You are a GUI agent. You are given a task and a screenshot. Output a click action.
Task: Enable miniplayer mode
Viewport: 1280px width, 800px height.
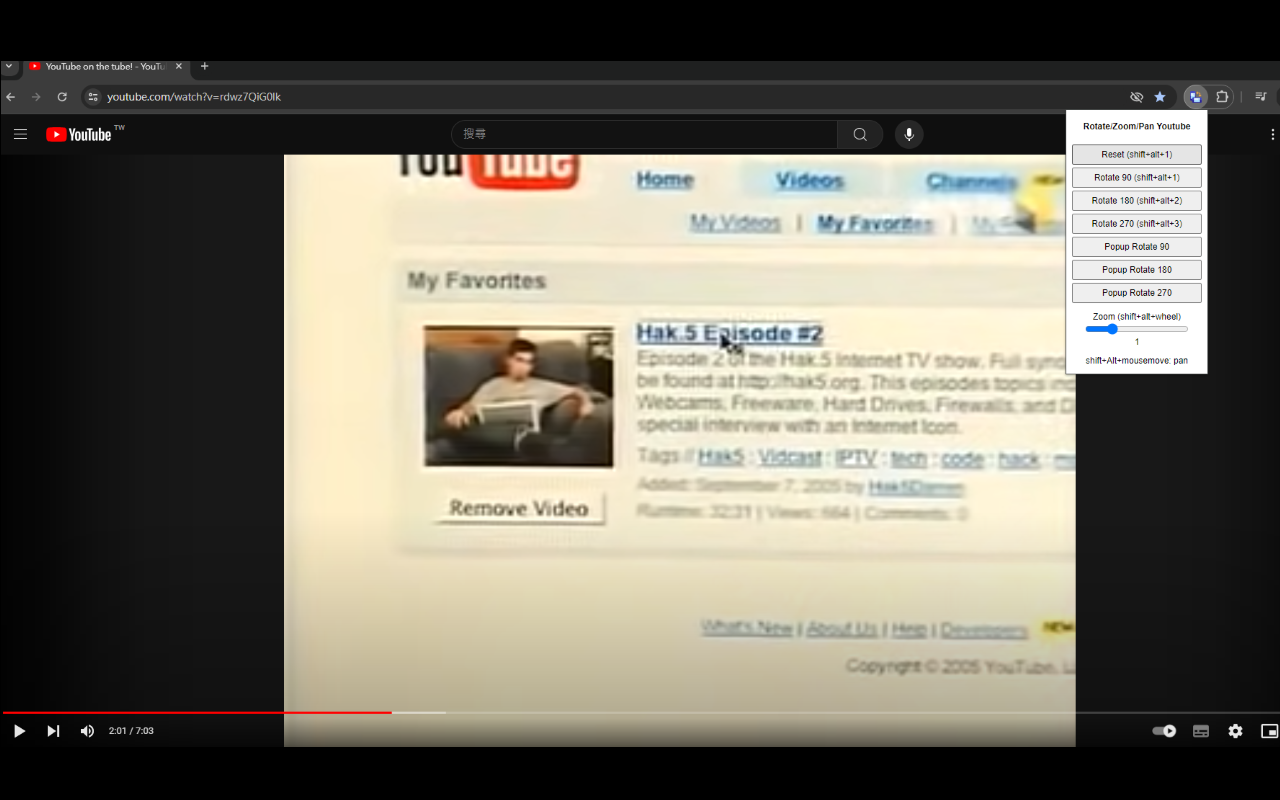point(1269,731)
